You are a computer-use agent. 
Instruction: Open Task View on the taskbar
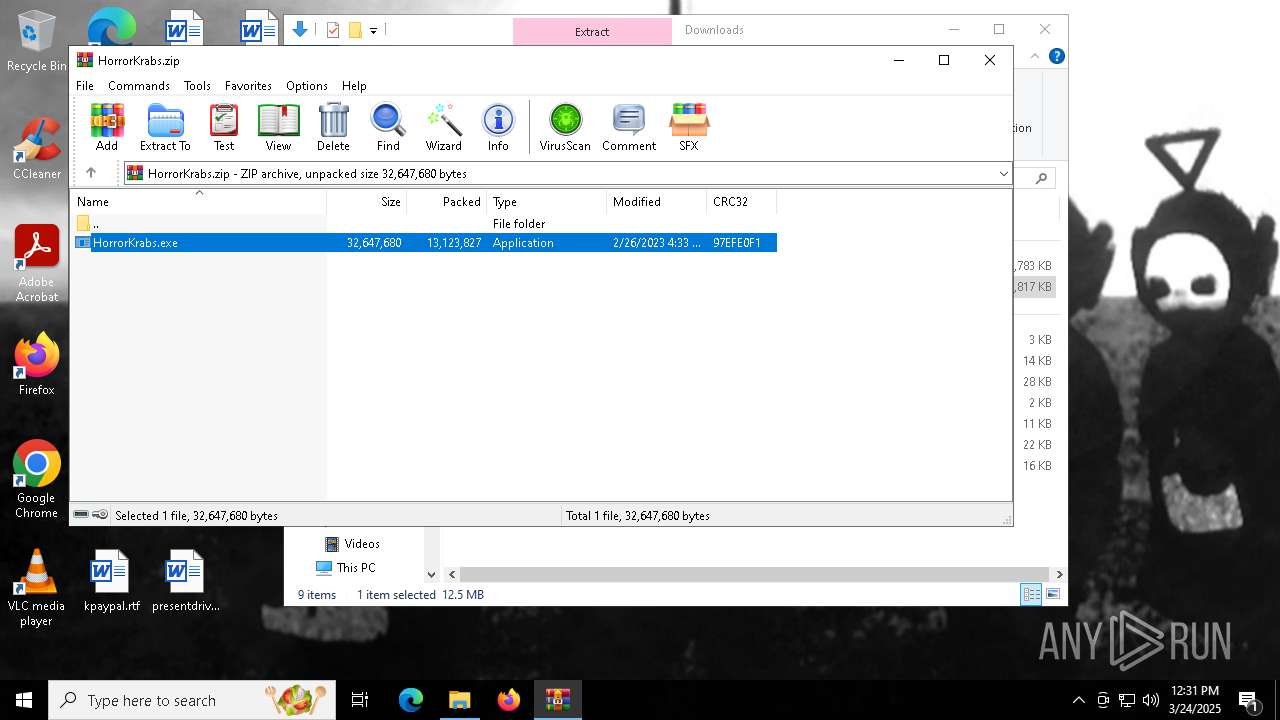point(360,700)
